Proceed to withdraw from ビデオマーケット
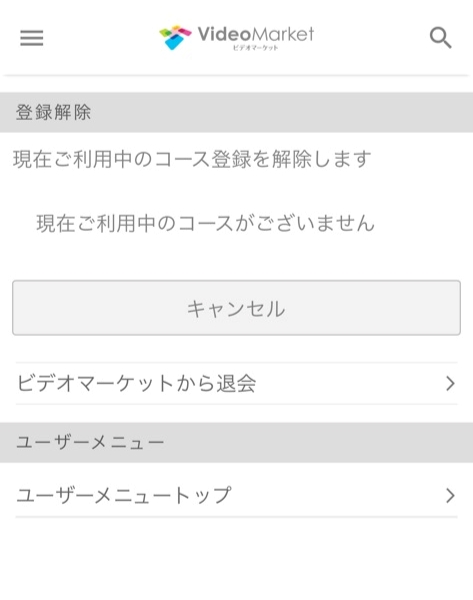Screen dimensions: 473x600 [236, 383]
